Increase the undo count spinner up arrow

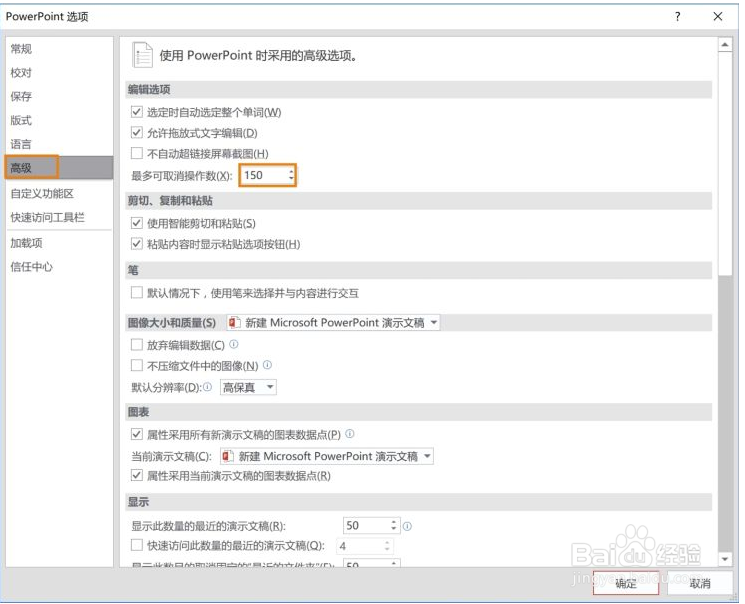coord(291,171)
